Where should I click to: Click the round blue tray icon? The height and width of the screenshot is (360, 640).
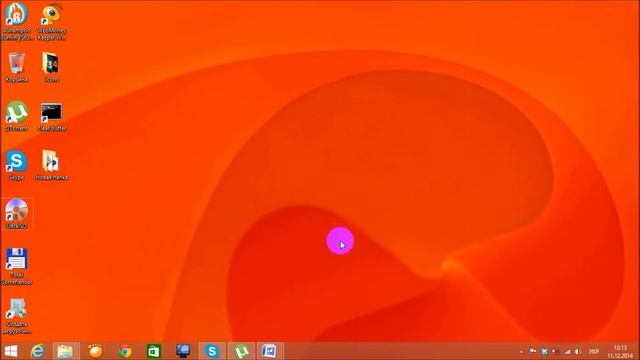pos(544,351)
